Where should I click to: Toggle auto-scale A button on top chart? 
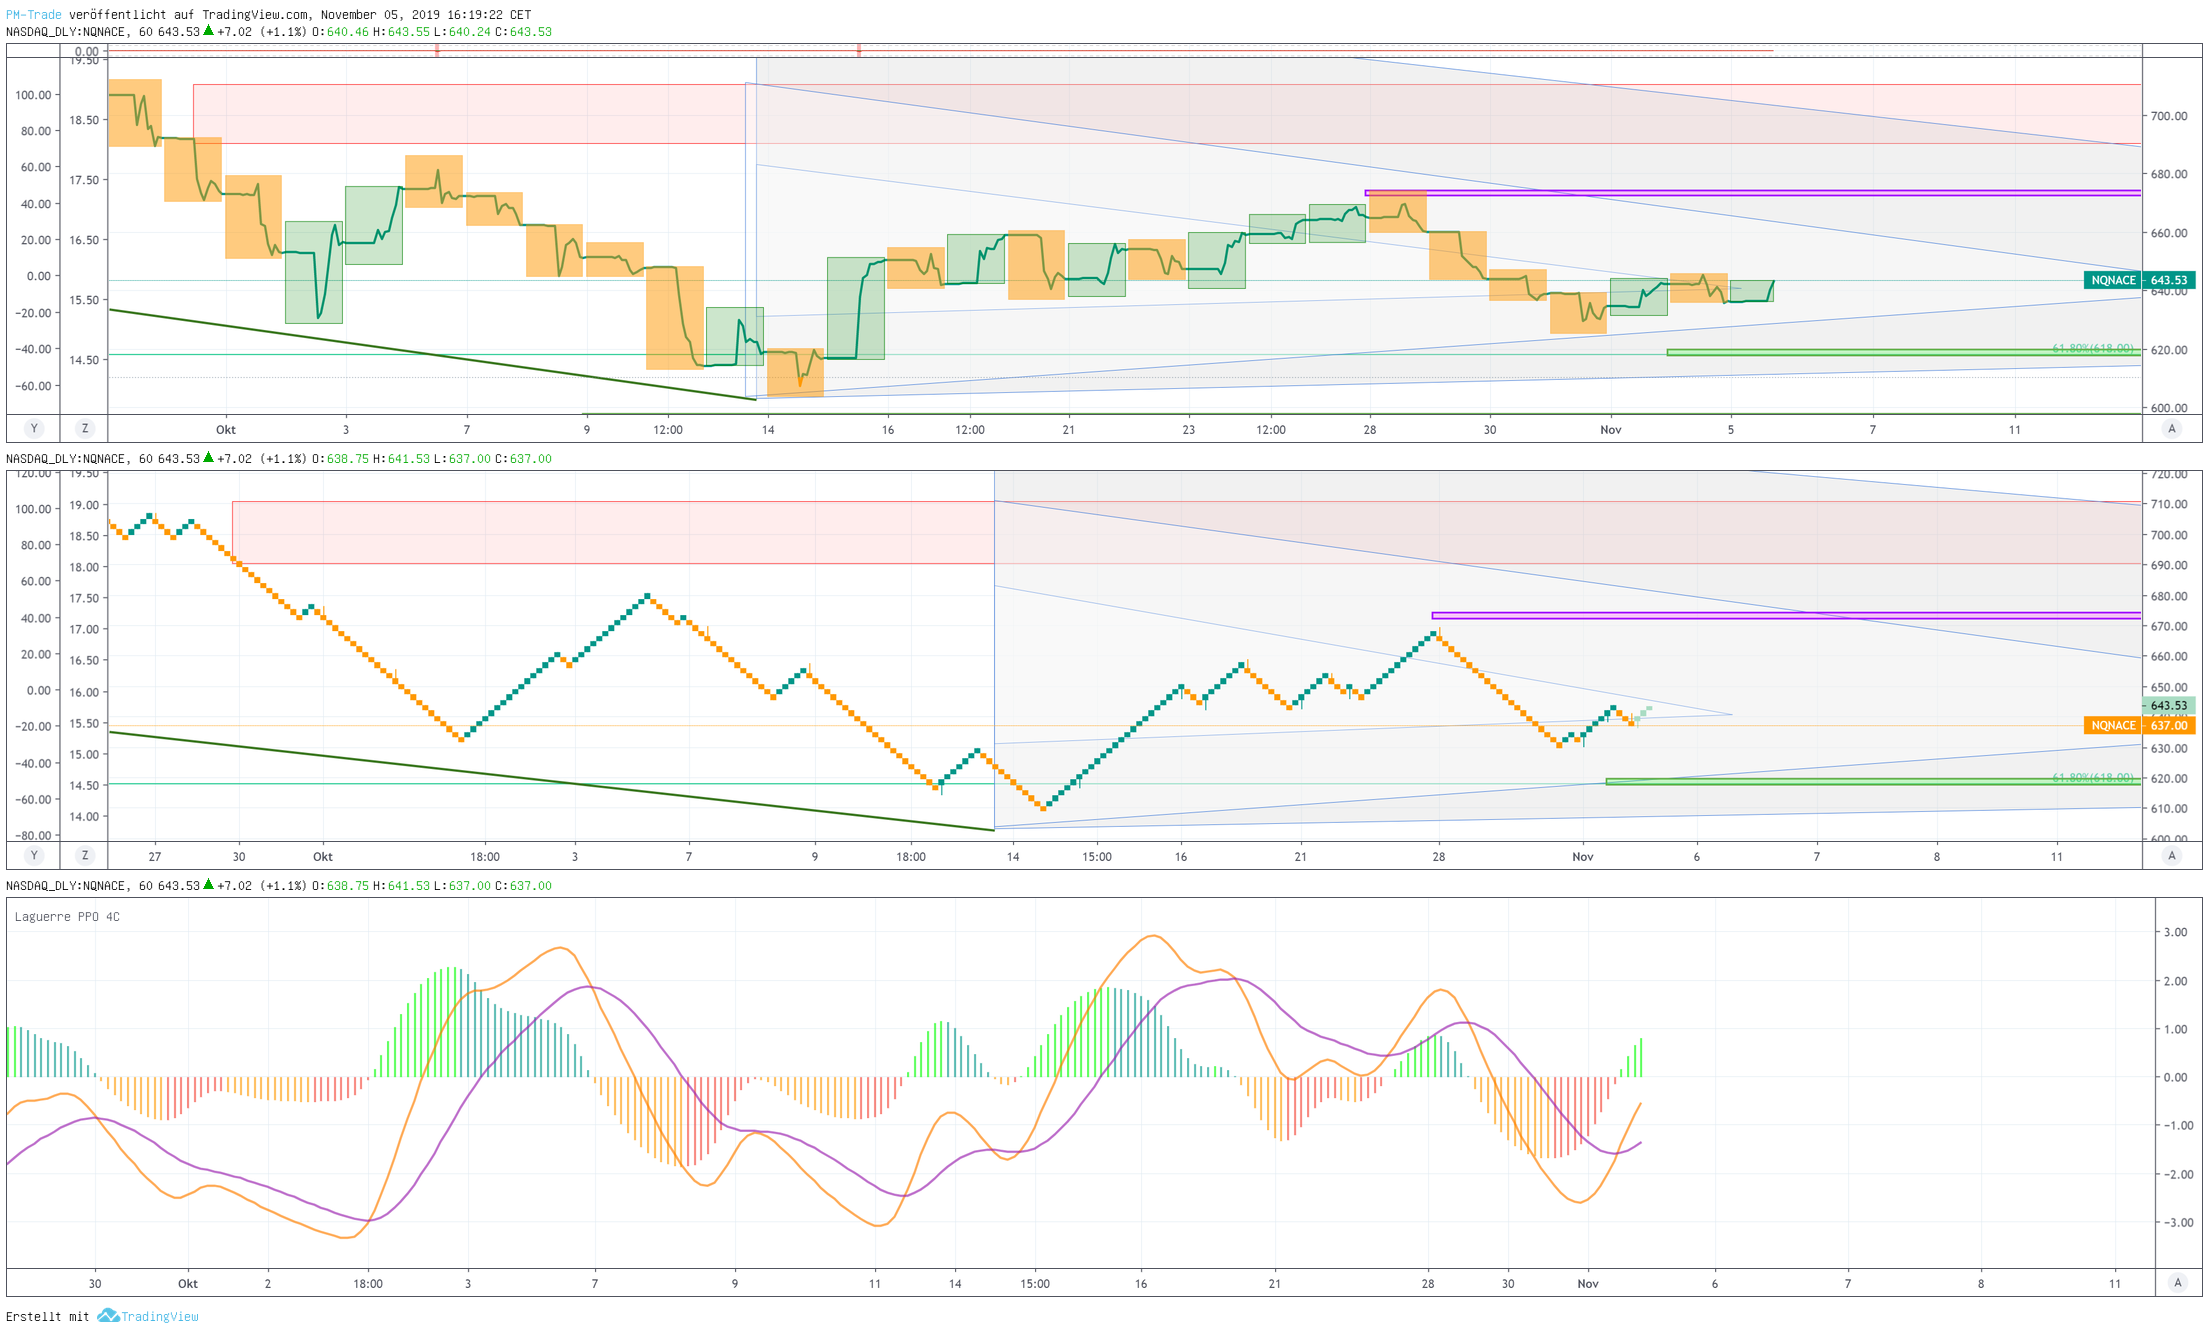coord(2171,429)
